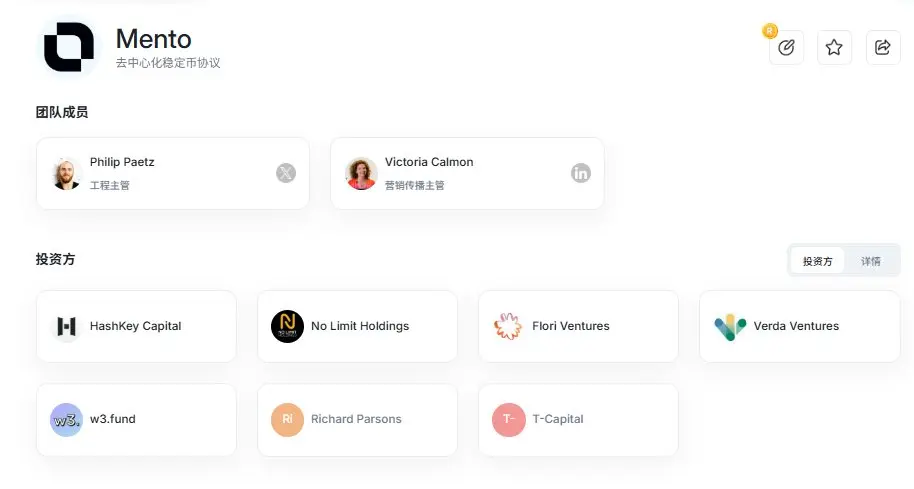Open Philip Paetz's X profile icon

[x=286, y=173]
